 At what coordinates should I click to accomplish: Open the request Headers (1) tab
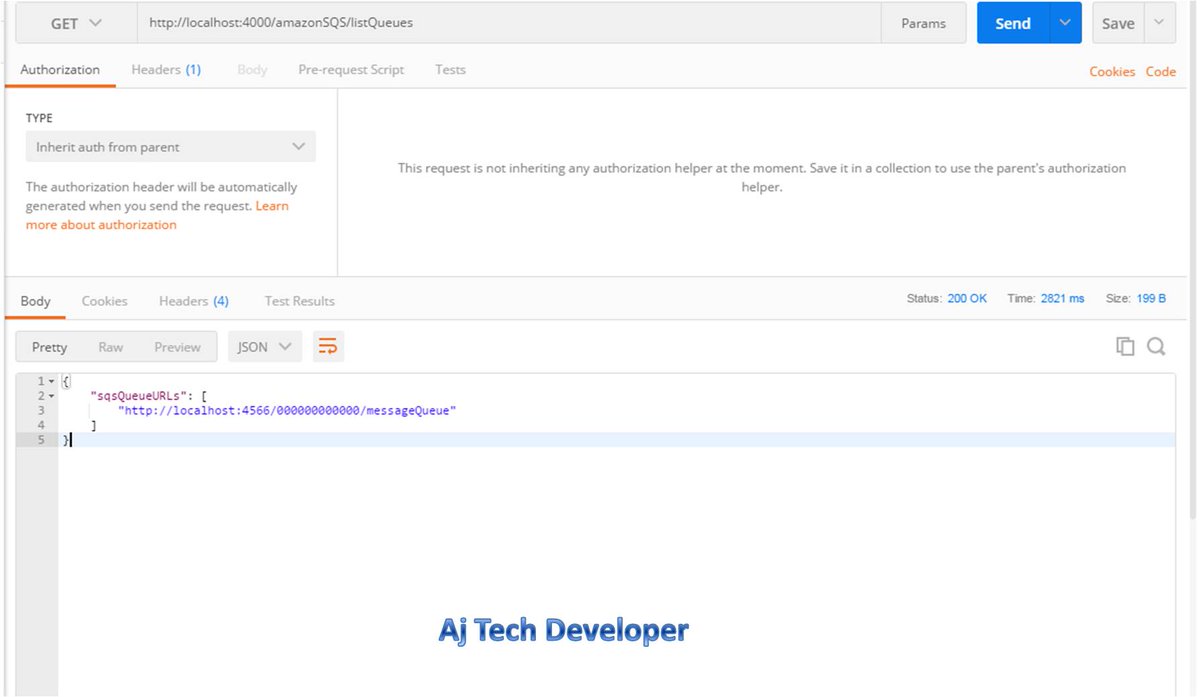[166, 70]
